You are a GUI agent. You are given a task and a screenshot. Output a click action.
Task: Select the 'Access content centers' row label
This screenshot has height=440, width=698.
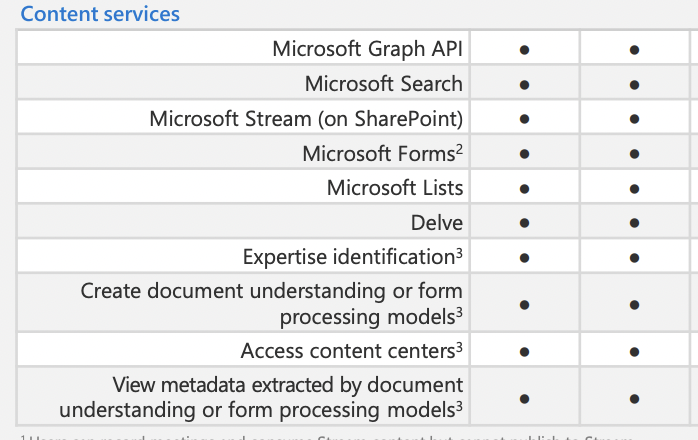[x=352, y=351]
